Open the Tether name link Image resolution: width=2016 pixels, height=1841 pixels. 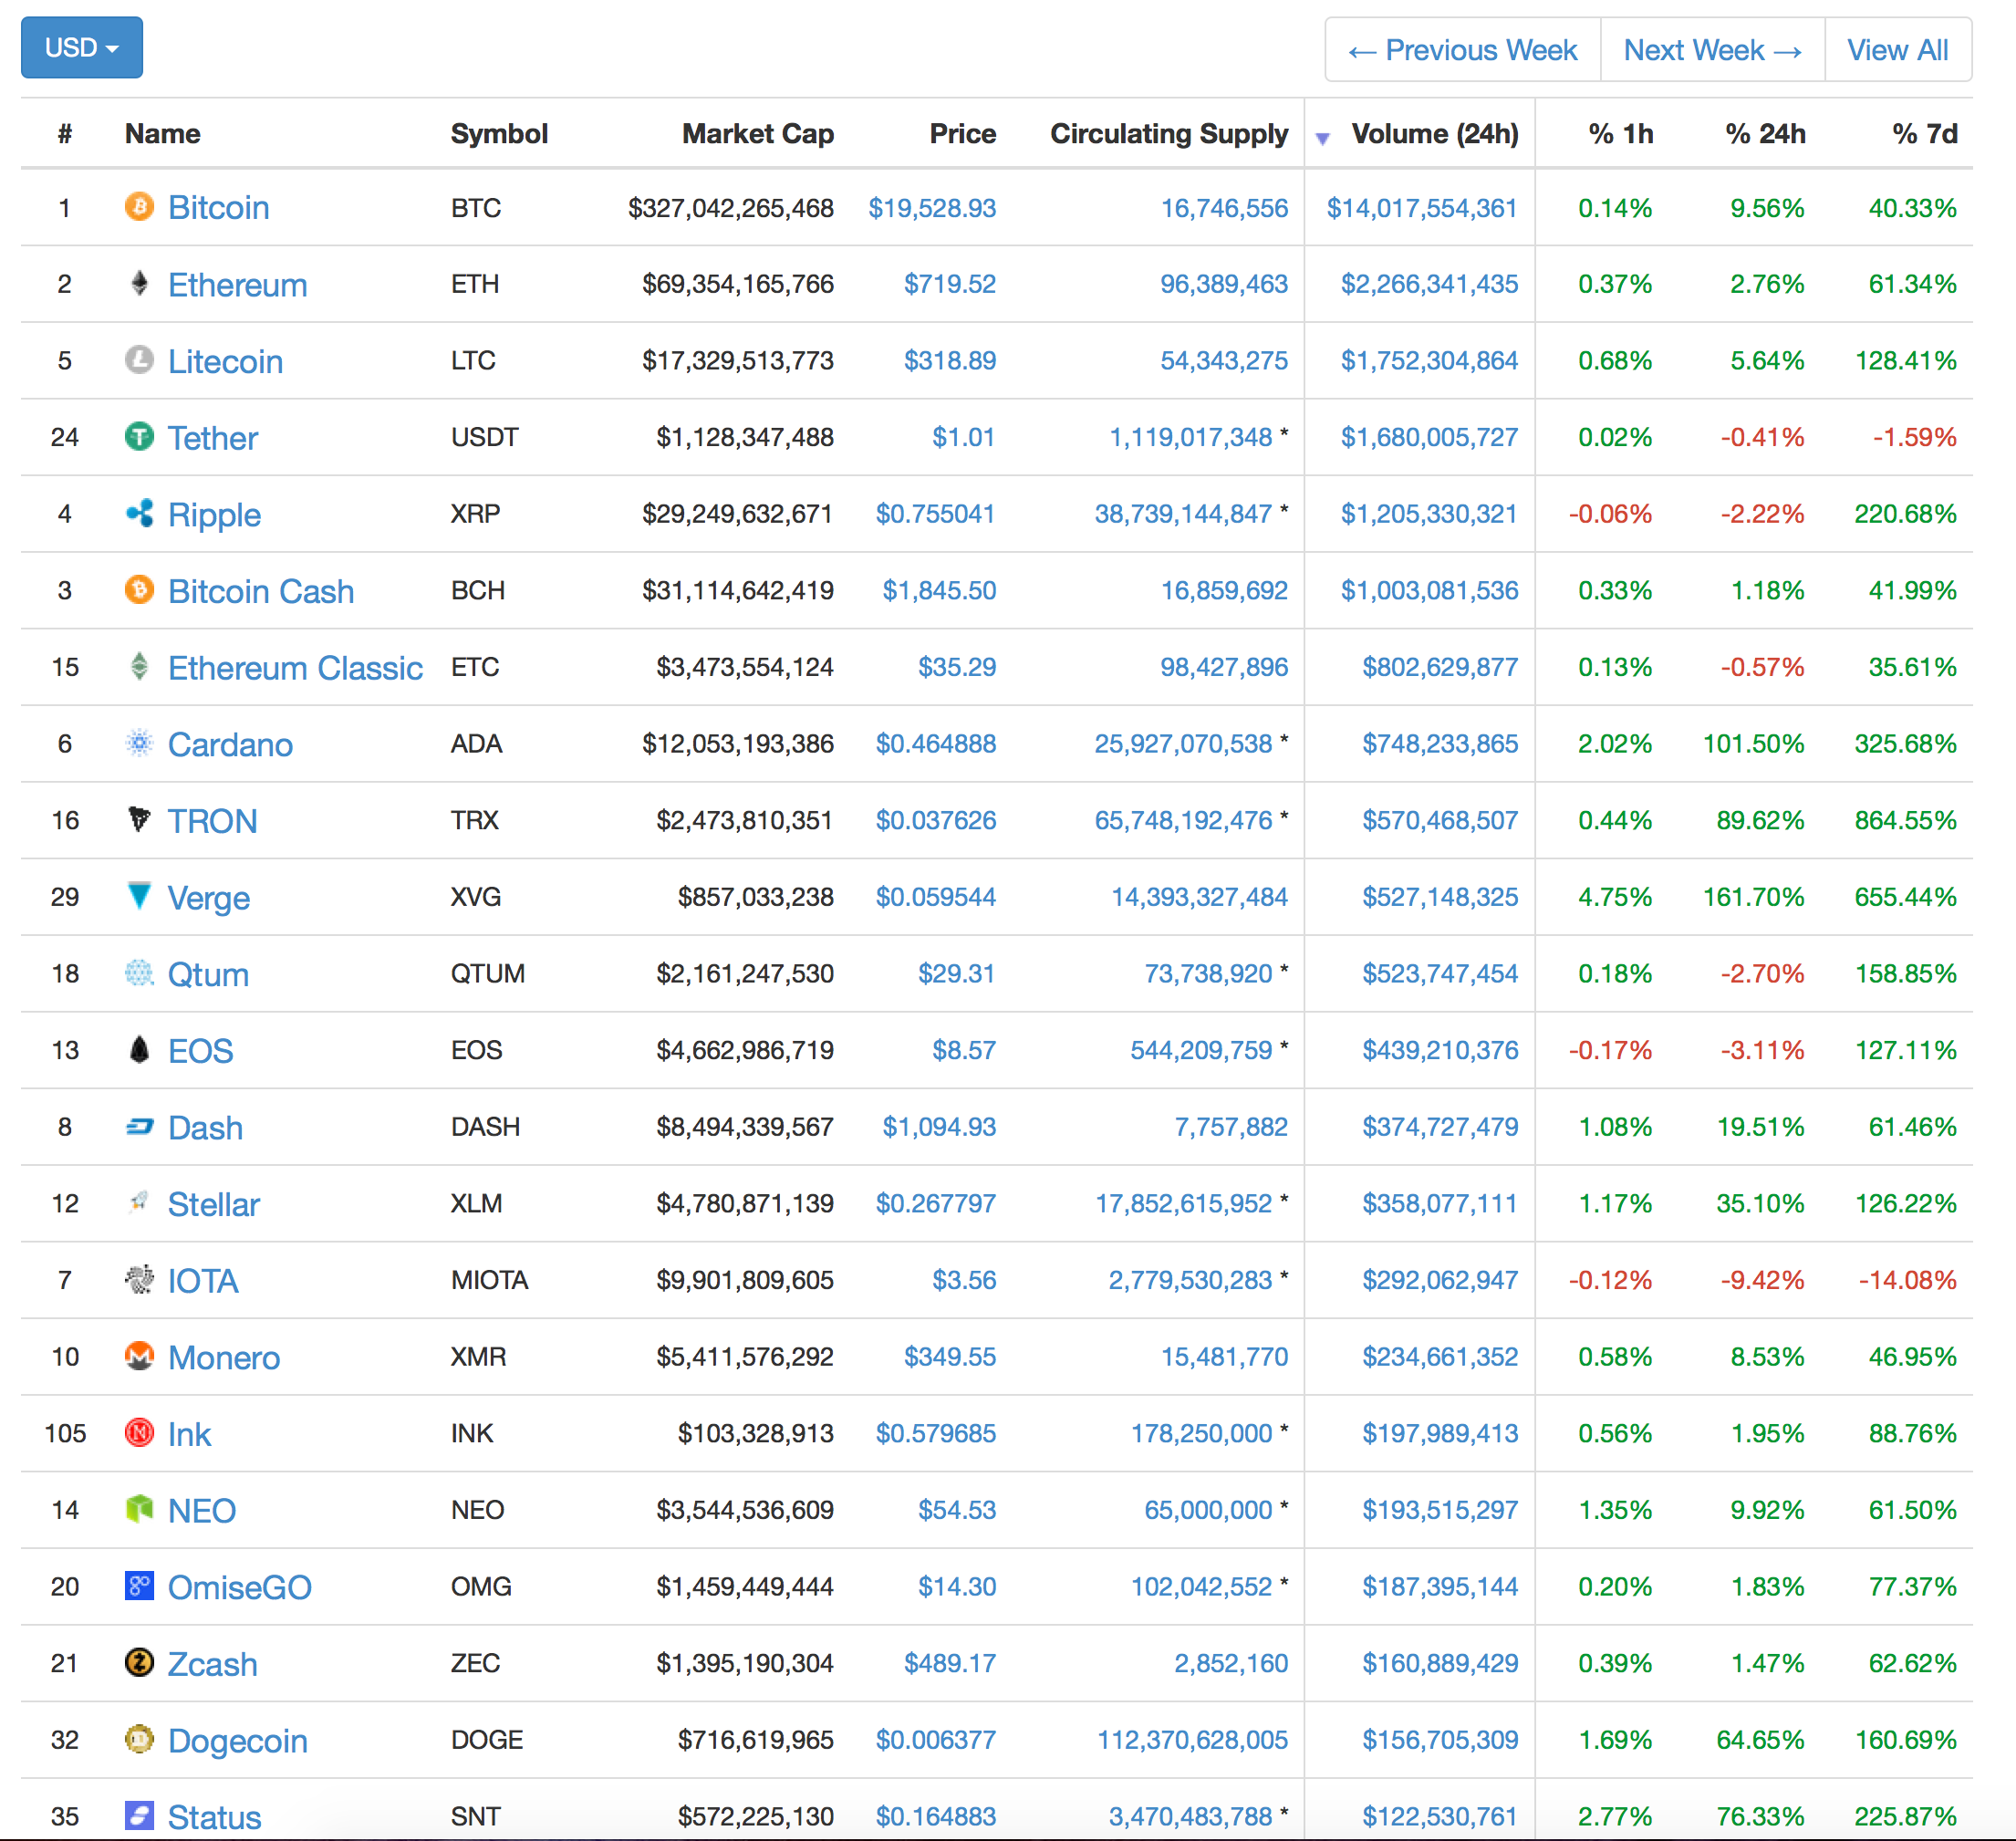click(212, 438)
